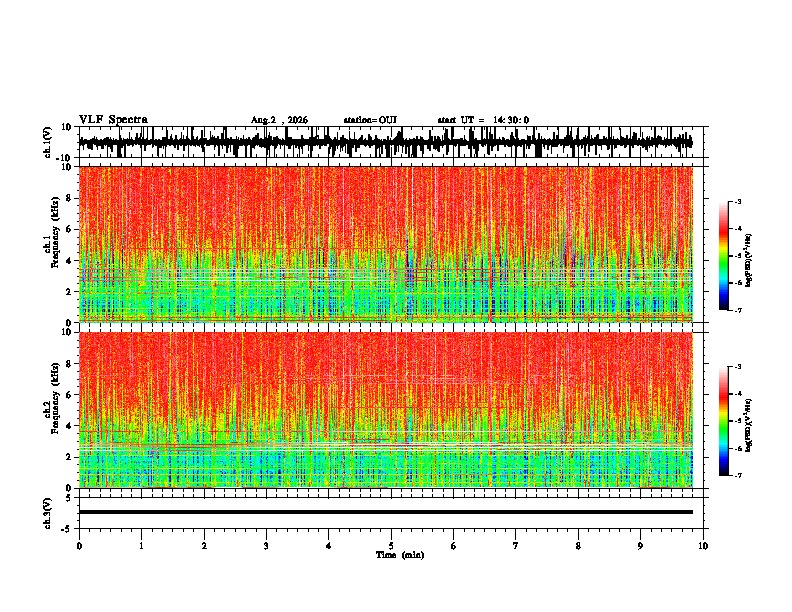Viewport: 792px width, 612px height.
Task: Click the "3" tick on the Time axis
Action: click(266, 546)
